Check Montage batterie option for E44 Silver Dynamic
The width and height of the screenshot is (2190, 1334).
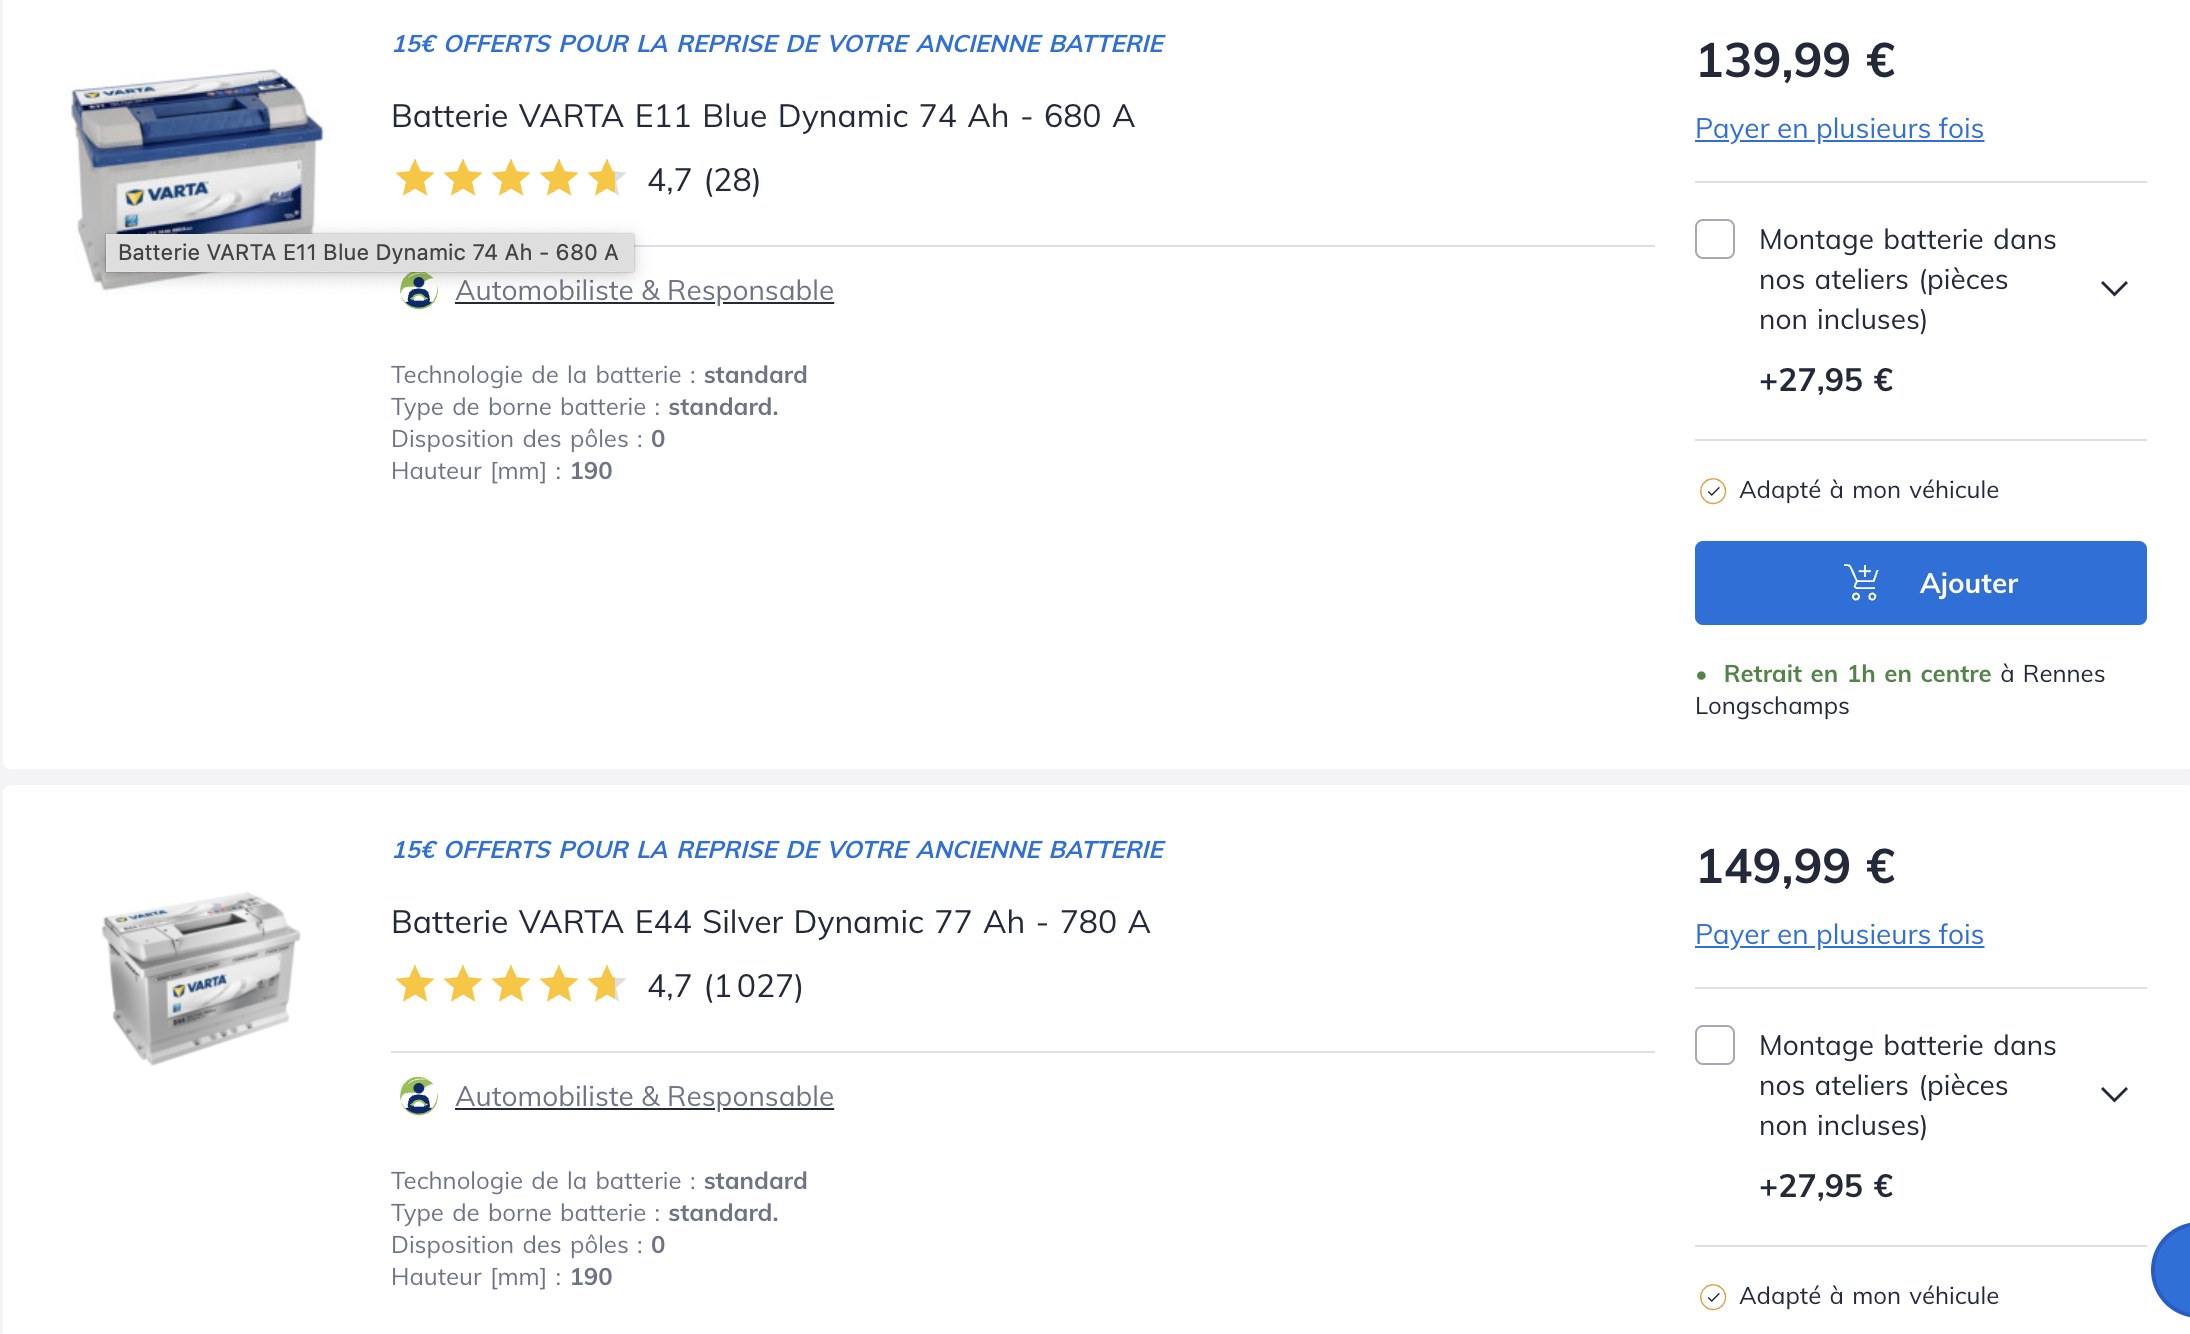[x=1715, y=1045]
